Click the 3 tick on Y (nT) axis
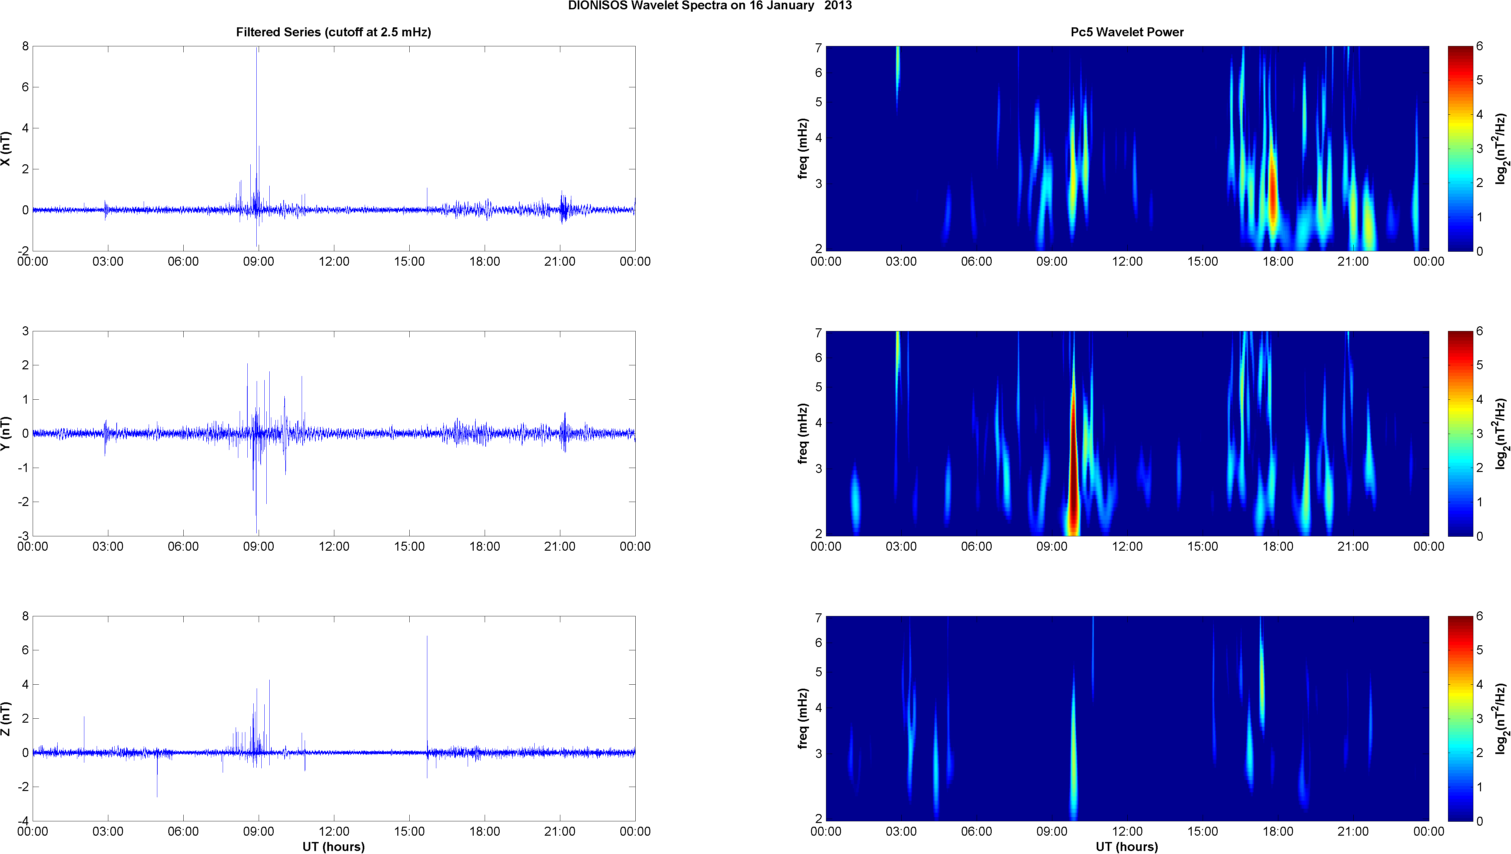1511x854 pixels. [x=25, y=331]
